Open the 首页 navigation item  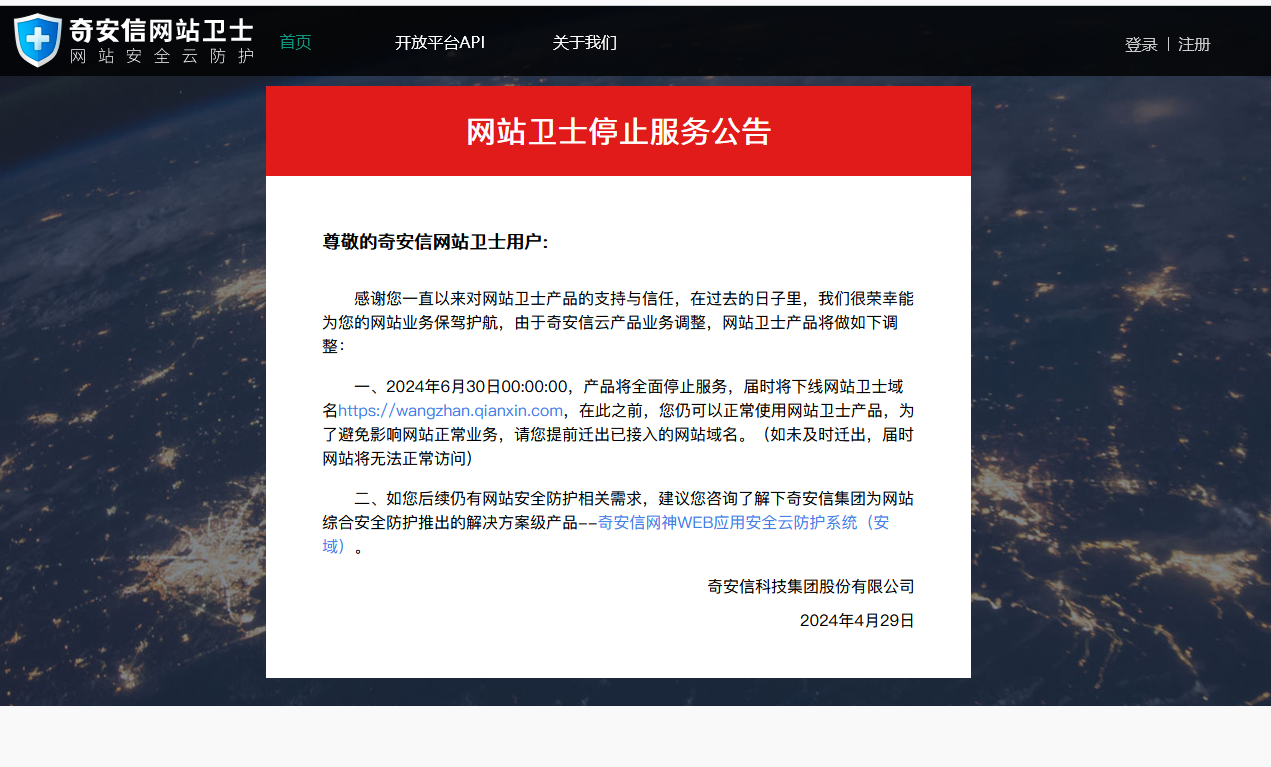[295, 42]
